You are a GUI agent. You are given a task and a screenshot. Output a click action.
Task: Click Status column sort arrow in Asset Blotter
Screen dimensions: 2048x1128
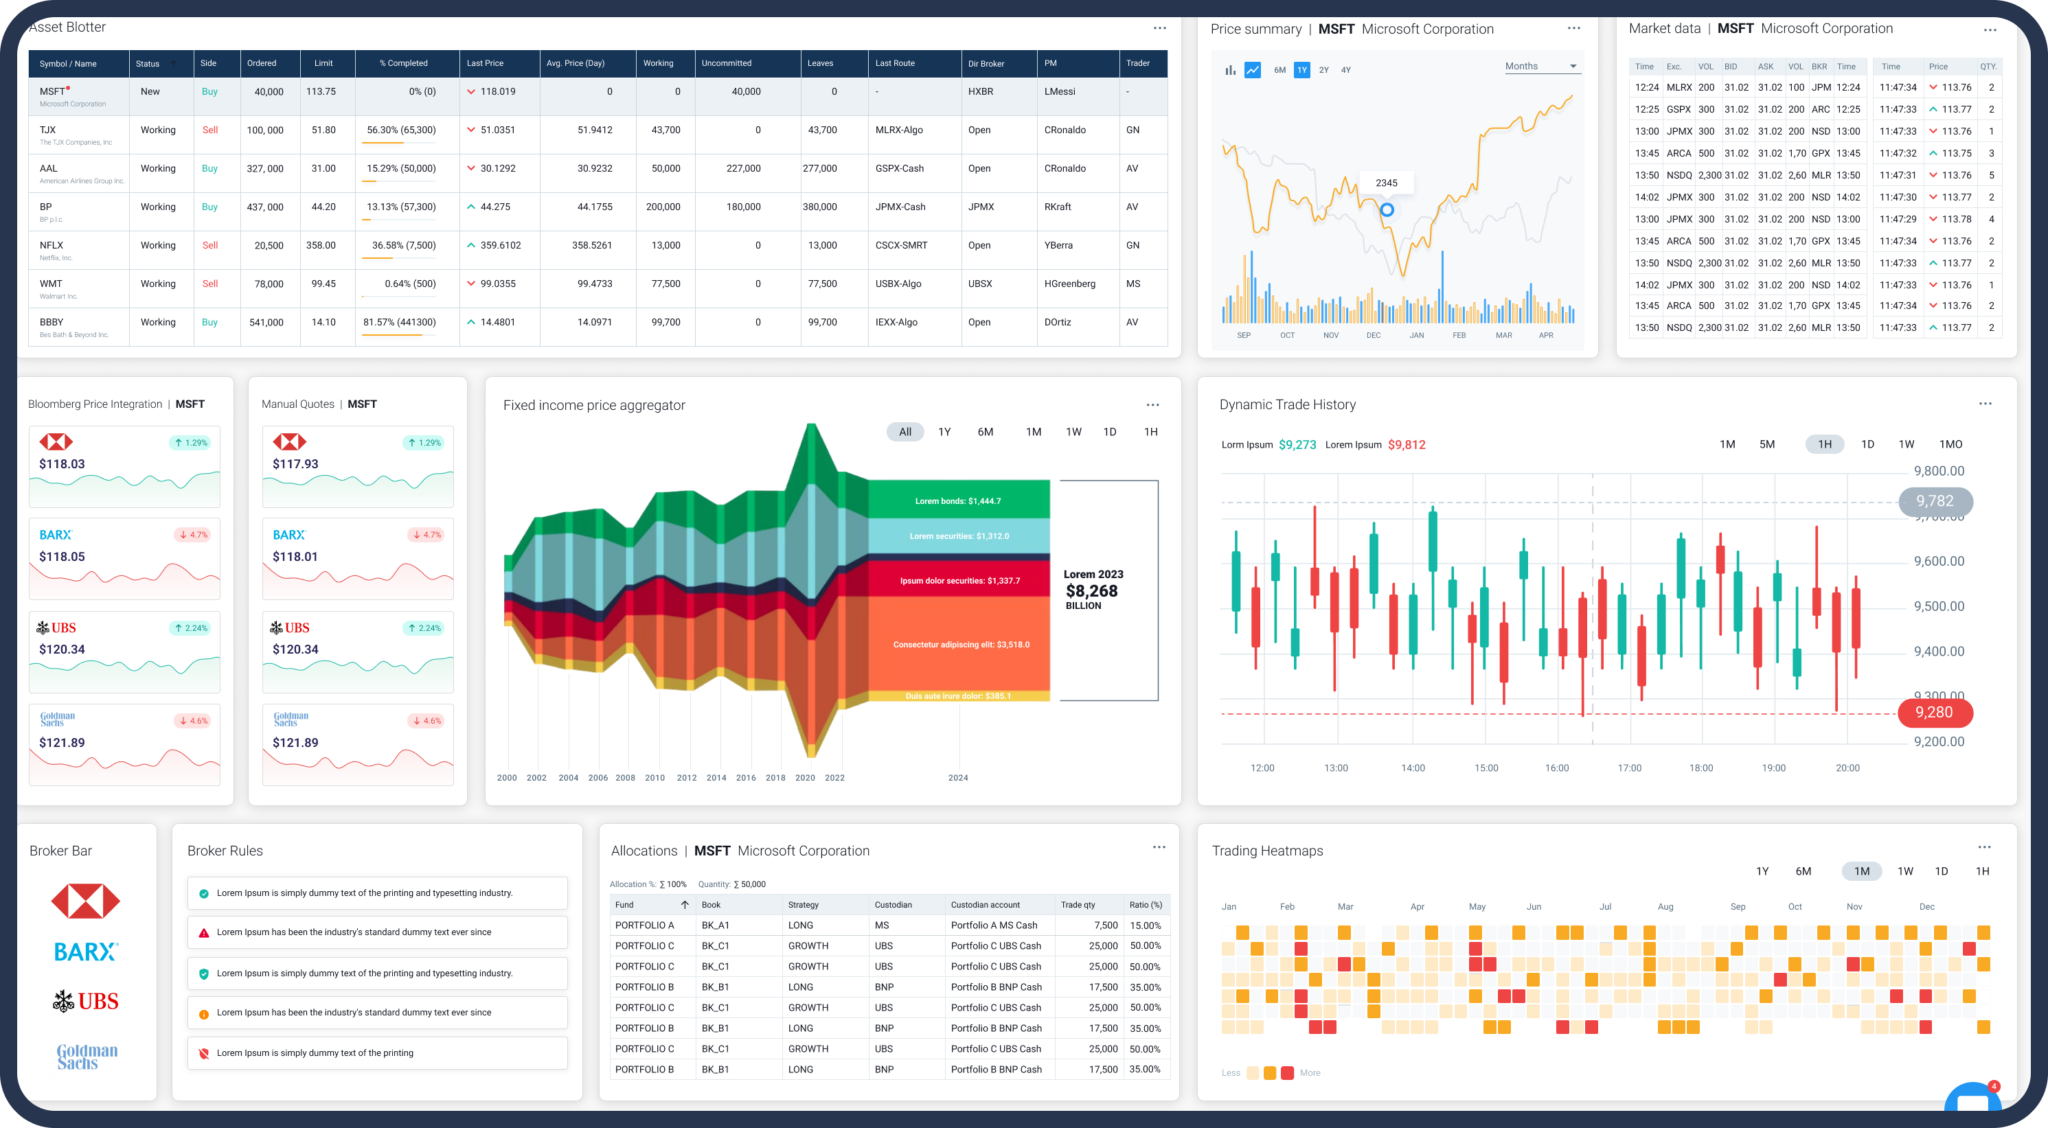pos(173,64)
